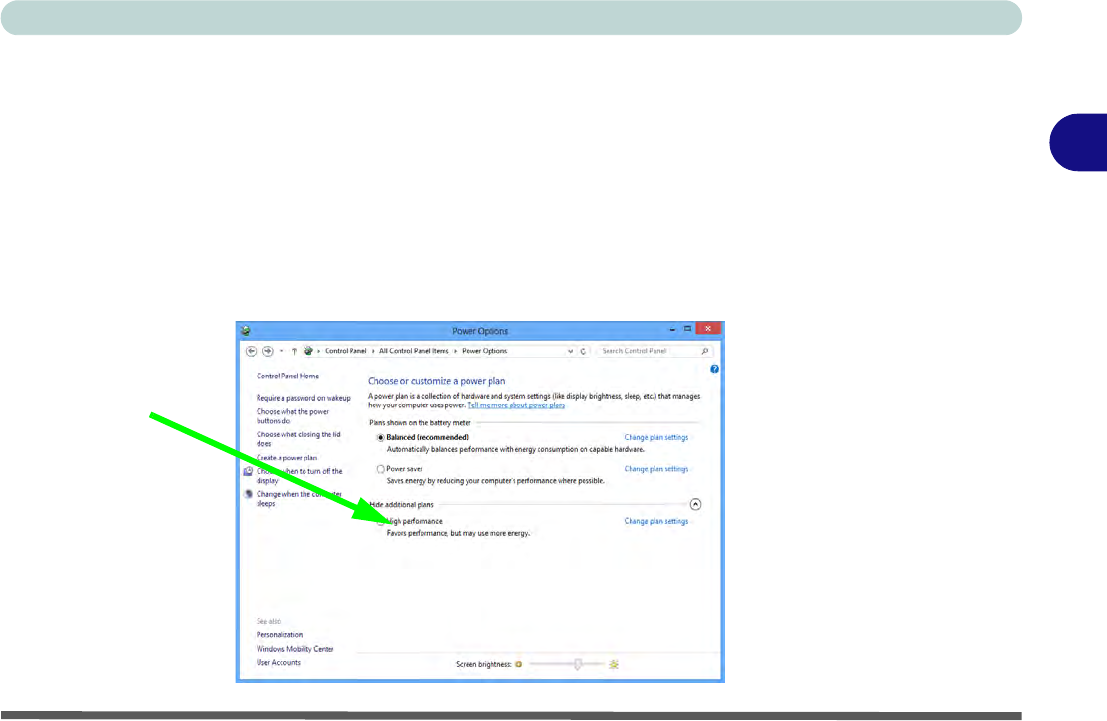Viewport: 1107px width, 721px height.
Task: Open recent locations dropdown arrow
Action: click(x=281, y=351)
